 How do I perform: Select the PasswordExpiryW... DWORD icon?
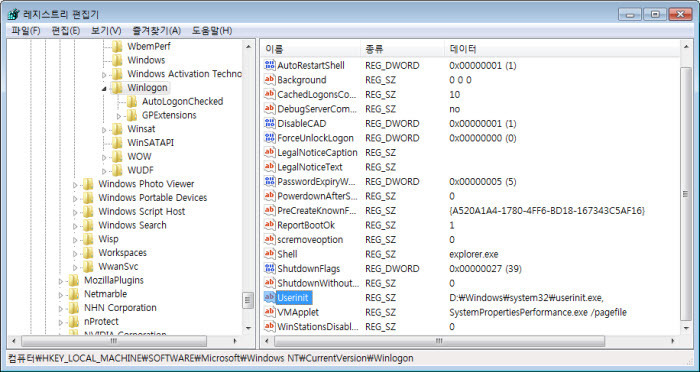click(269, 181)
